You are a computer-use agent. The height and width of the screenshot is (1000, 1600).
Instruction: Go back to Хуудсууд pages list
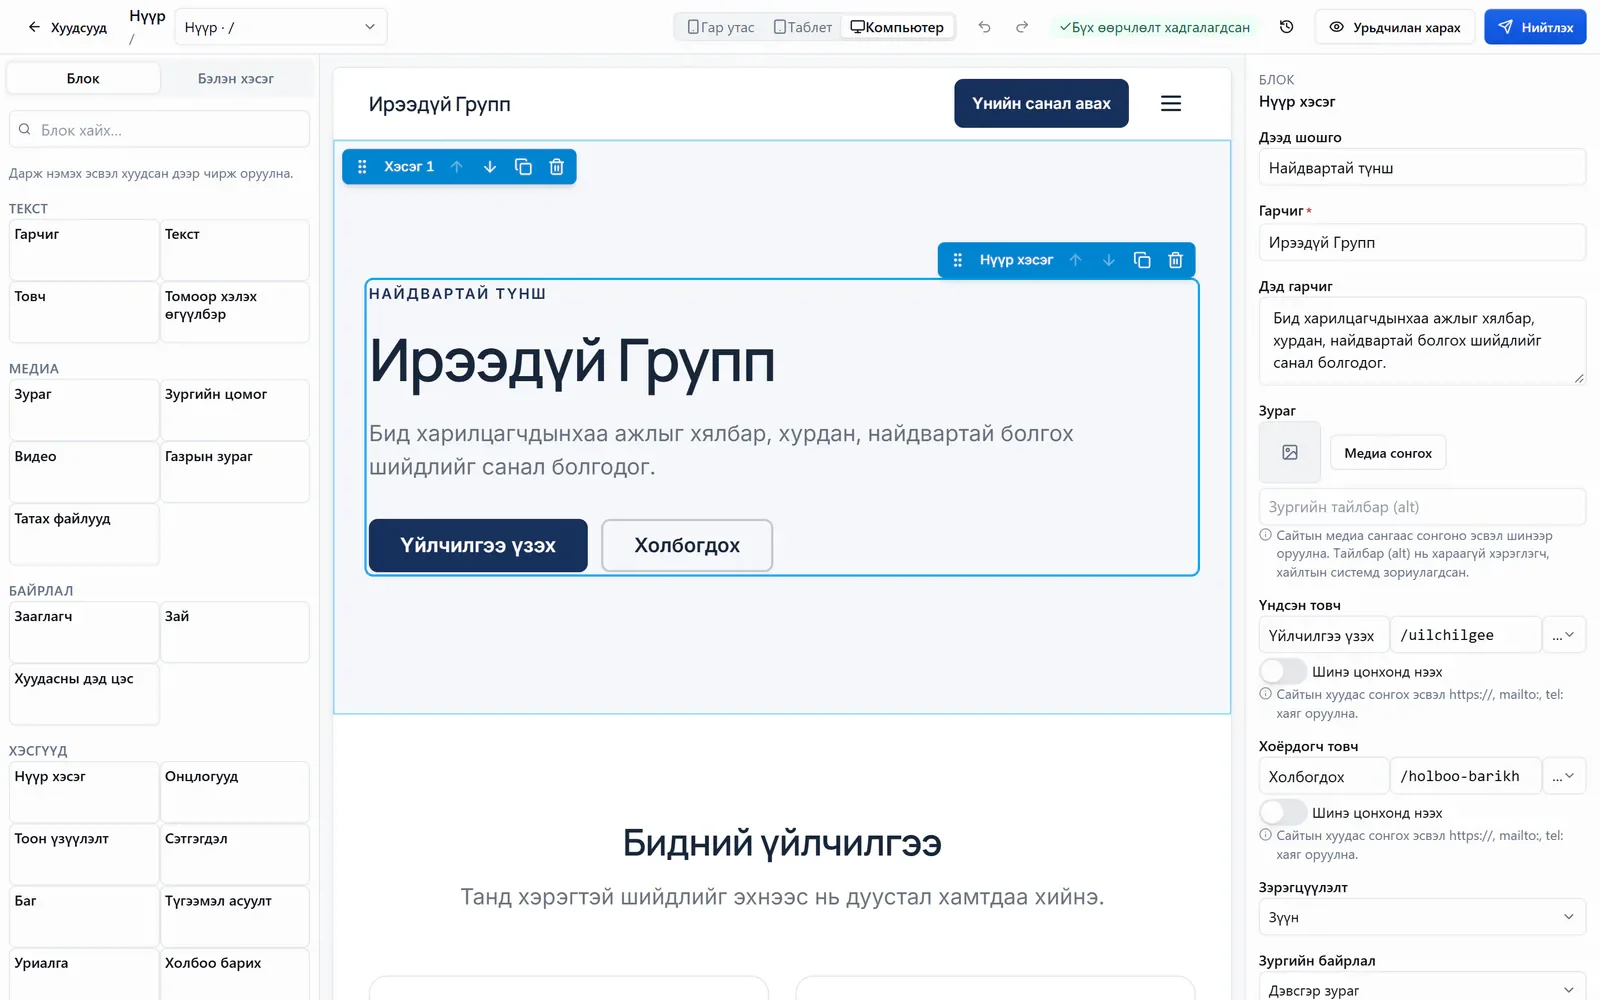pyautogui.click(x=67, y=27)
